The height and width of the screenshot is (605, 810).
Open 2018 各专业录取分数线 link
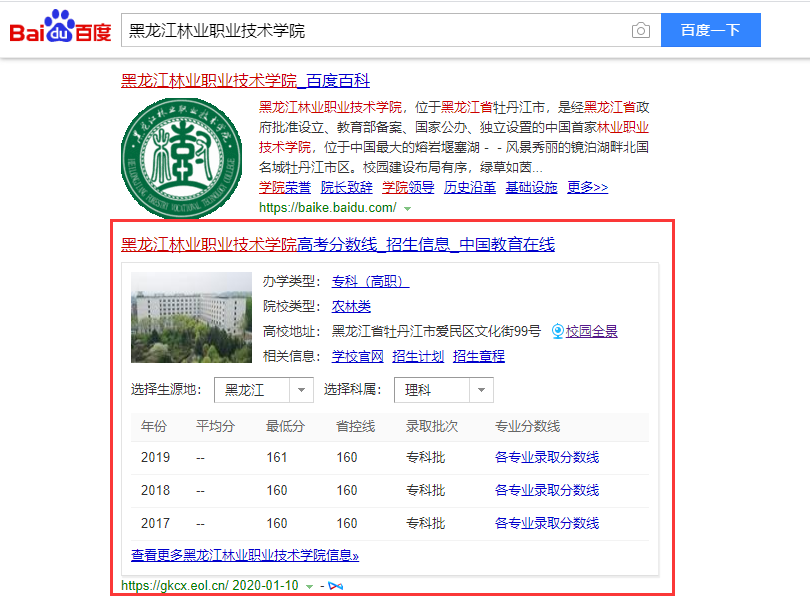(547, 490)
